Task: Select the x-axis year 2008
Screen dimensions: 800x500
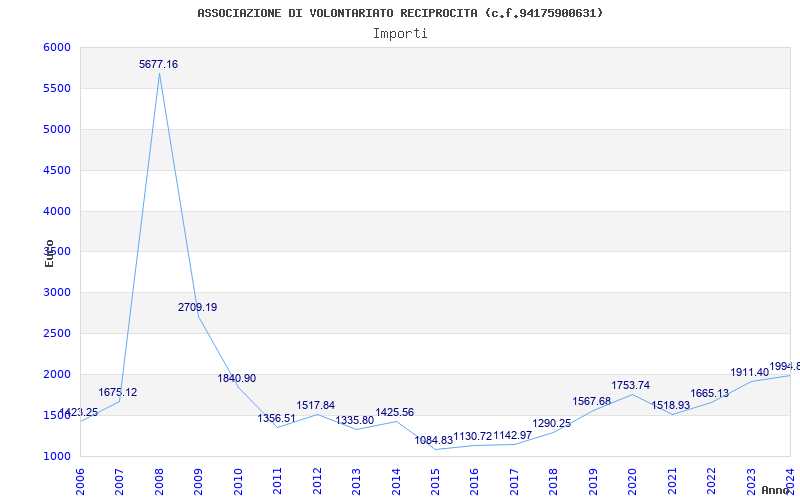Action: pos(159,482)
